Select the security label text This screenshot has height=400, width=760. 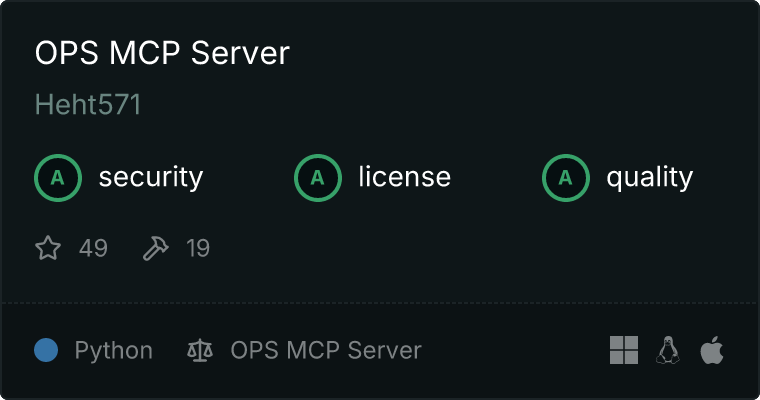click(150, 178)
